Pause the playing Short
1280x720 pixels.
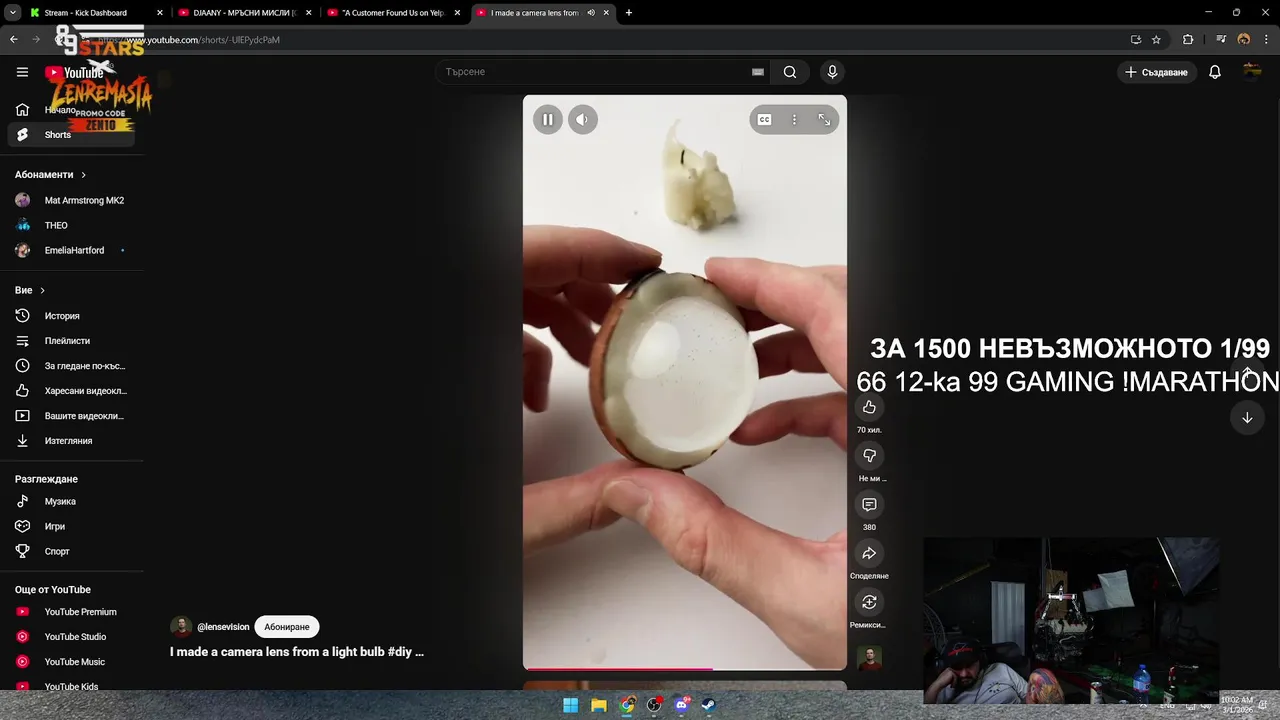(548, 120)
